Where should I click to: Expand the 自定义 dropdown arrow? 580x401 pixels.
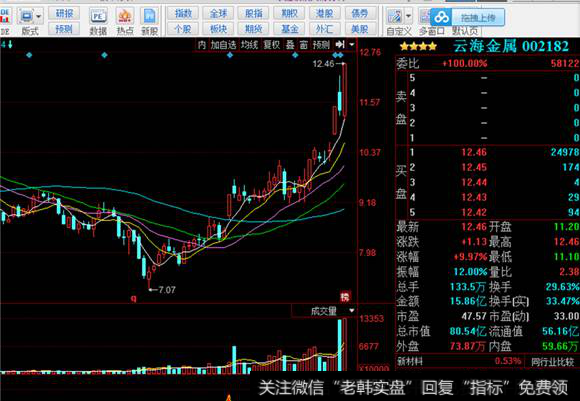point(408,16)
